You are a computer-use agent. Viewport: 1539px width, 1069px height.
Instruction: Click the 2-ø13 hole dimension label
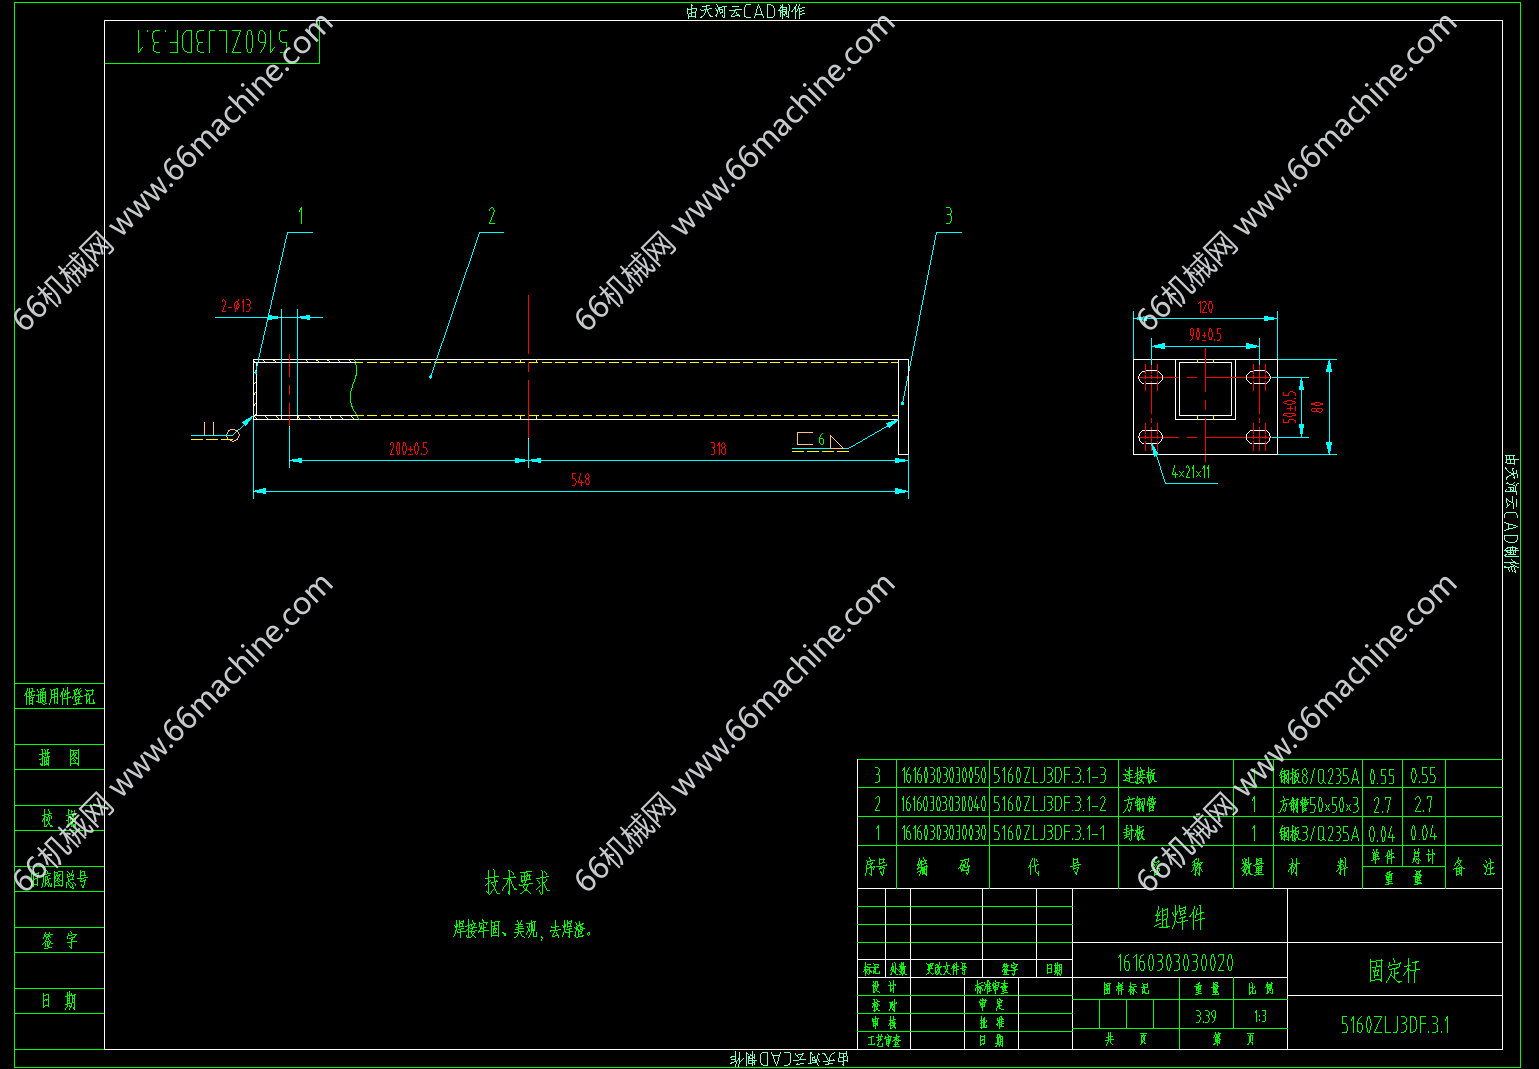[x=236, y=306]
